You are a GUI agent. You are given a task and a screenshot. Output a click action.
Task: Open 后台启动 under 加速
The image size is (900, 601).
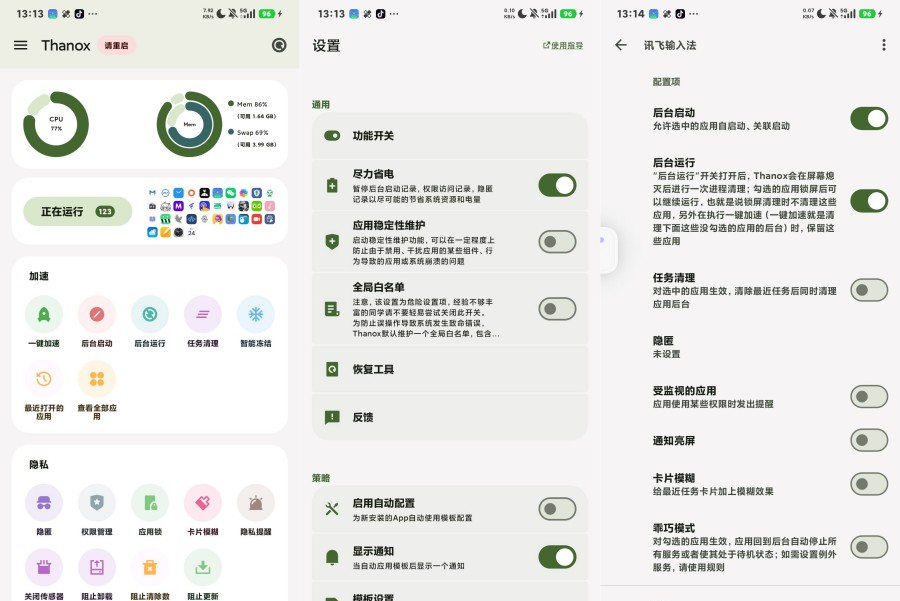coord(96,315)
